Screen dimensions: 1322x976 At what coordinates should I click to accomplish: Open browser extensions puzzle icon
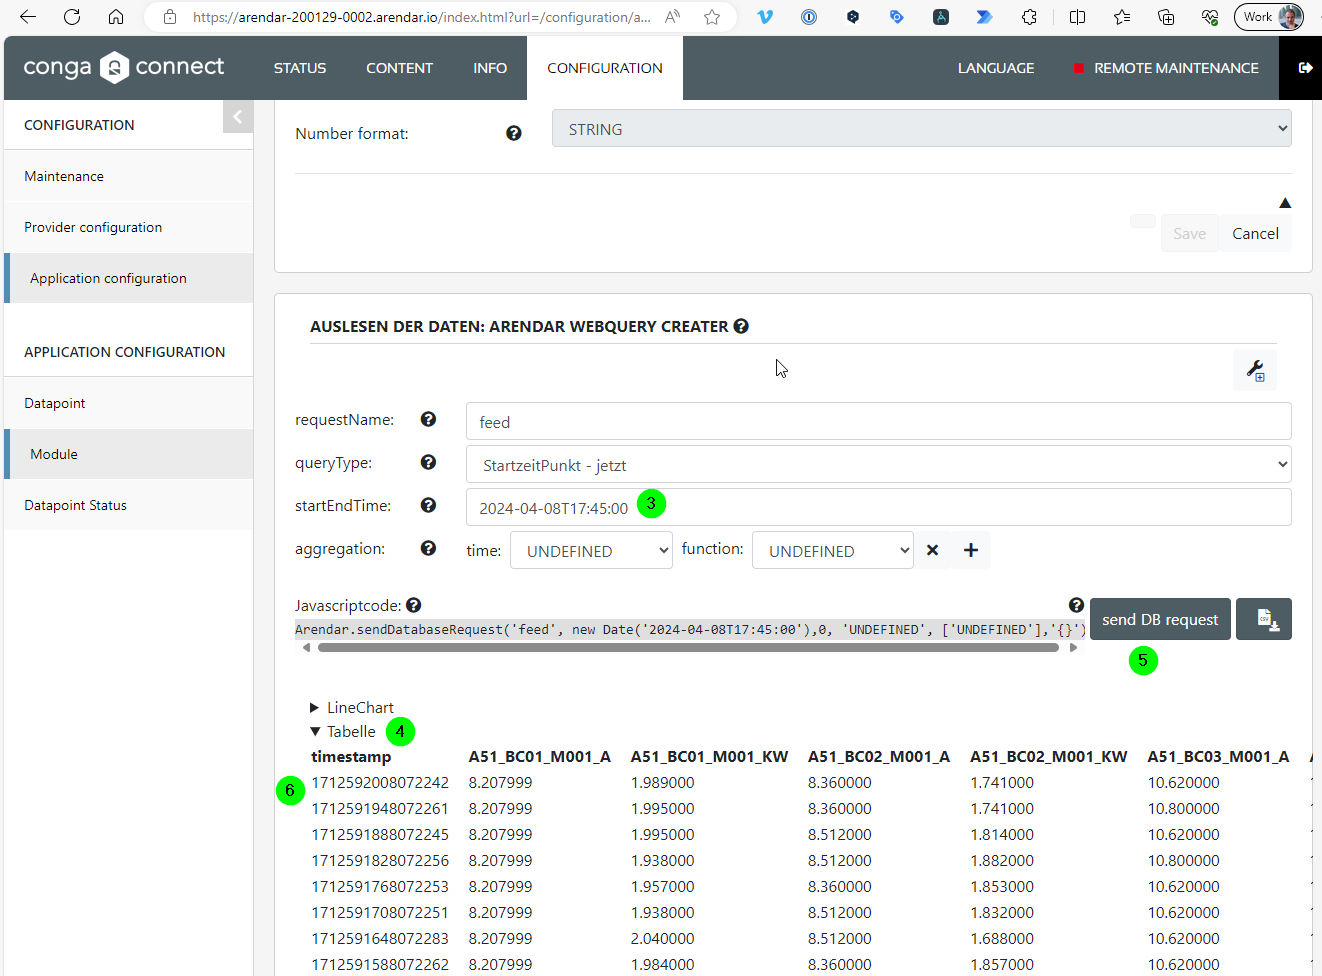tap(1029, 17)
